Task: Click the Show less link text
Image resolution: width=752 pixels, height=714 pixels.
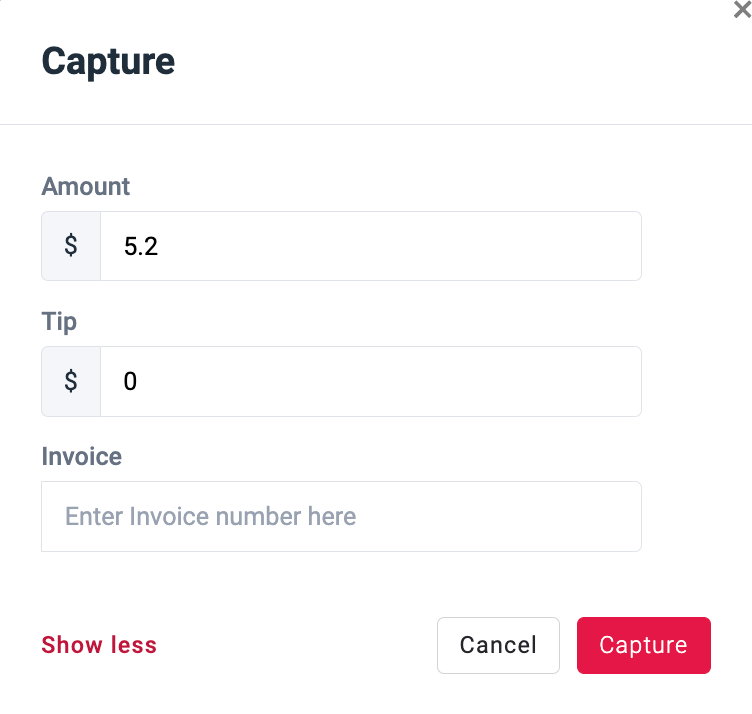Action: pyautogui.click(x=99, y=645)
